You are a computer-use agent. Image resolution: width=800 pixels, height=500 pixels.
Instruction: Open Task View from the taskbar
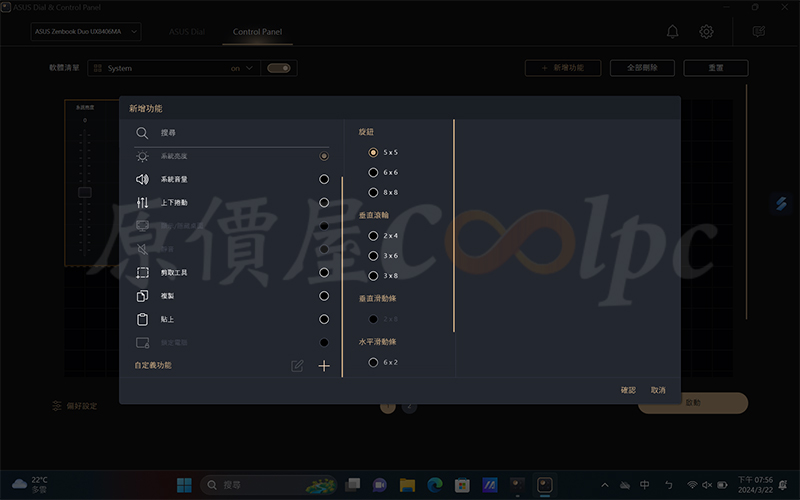pos(352,485)
